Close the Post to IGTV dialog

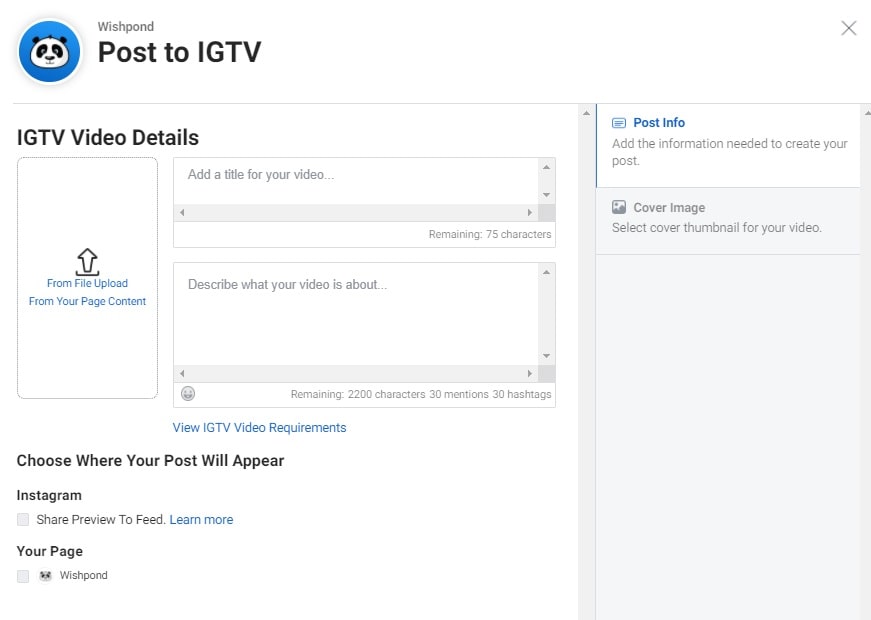pos(848,28)
